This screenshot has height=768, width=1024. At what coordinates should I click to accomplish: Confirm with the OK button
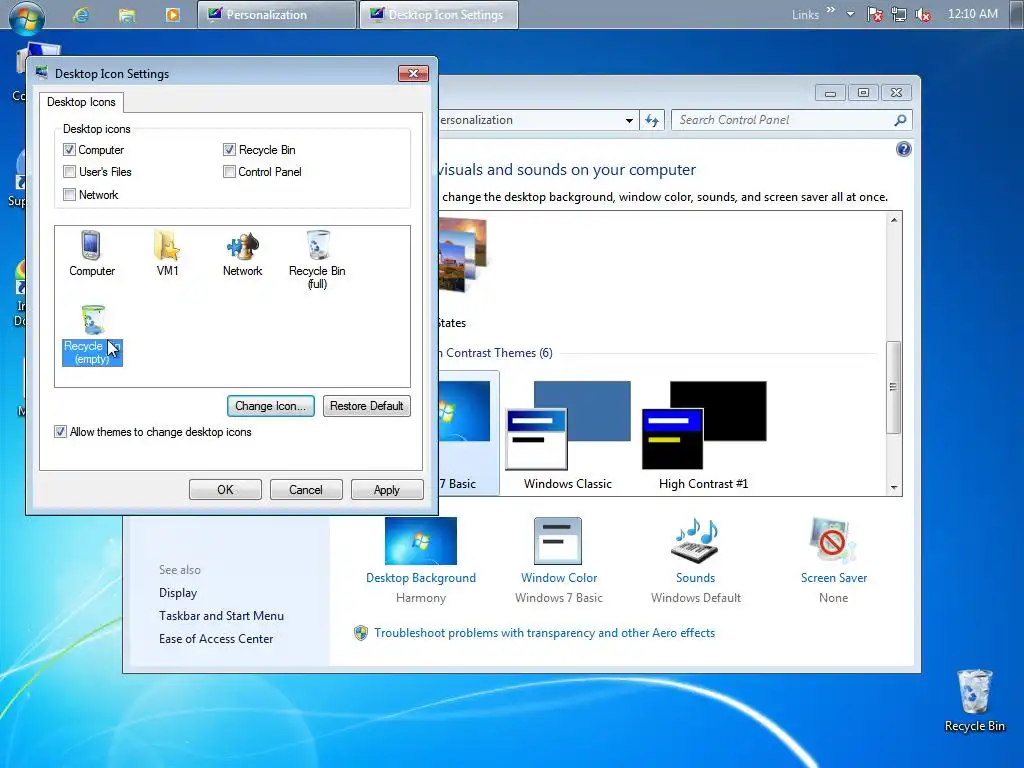(x=225, y=490)
